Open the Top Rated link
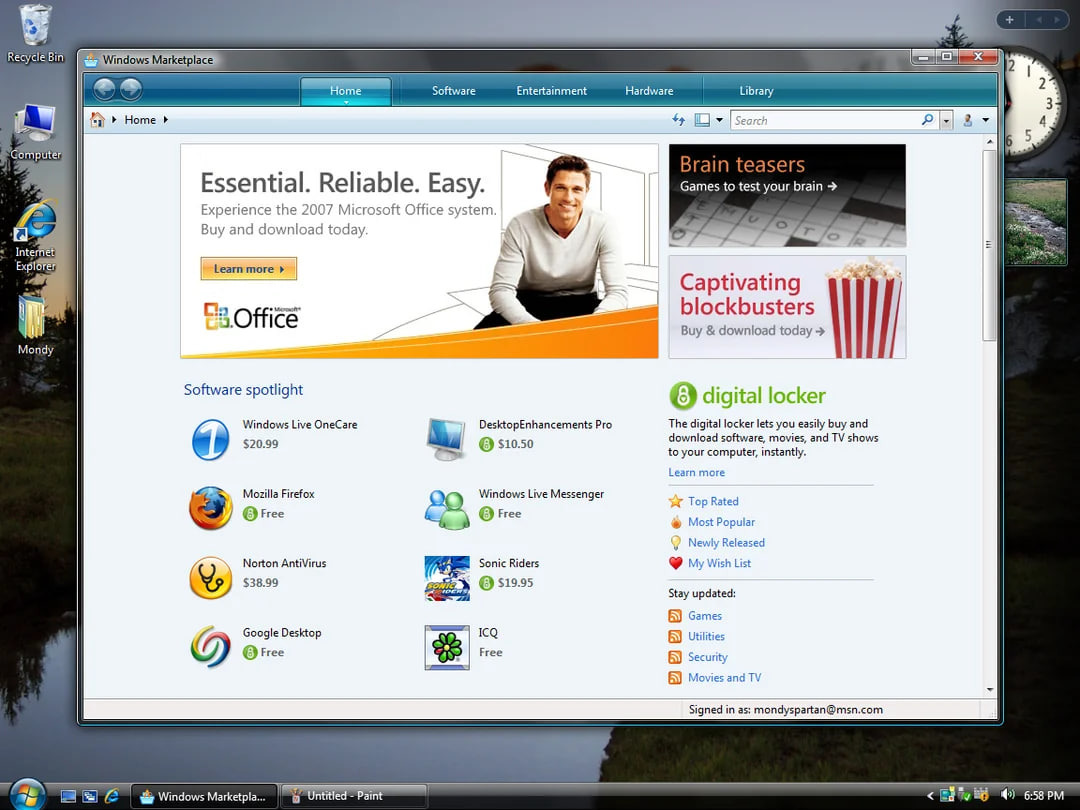The height and width of the screenshot is (810, 1080). click(713, 501)
